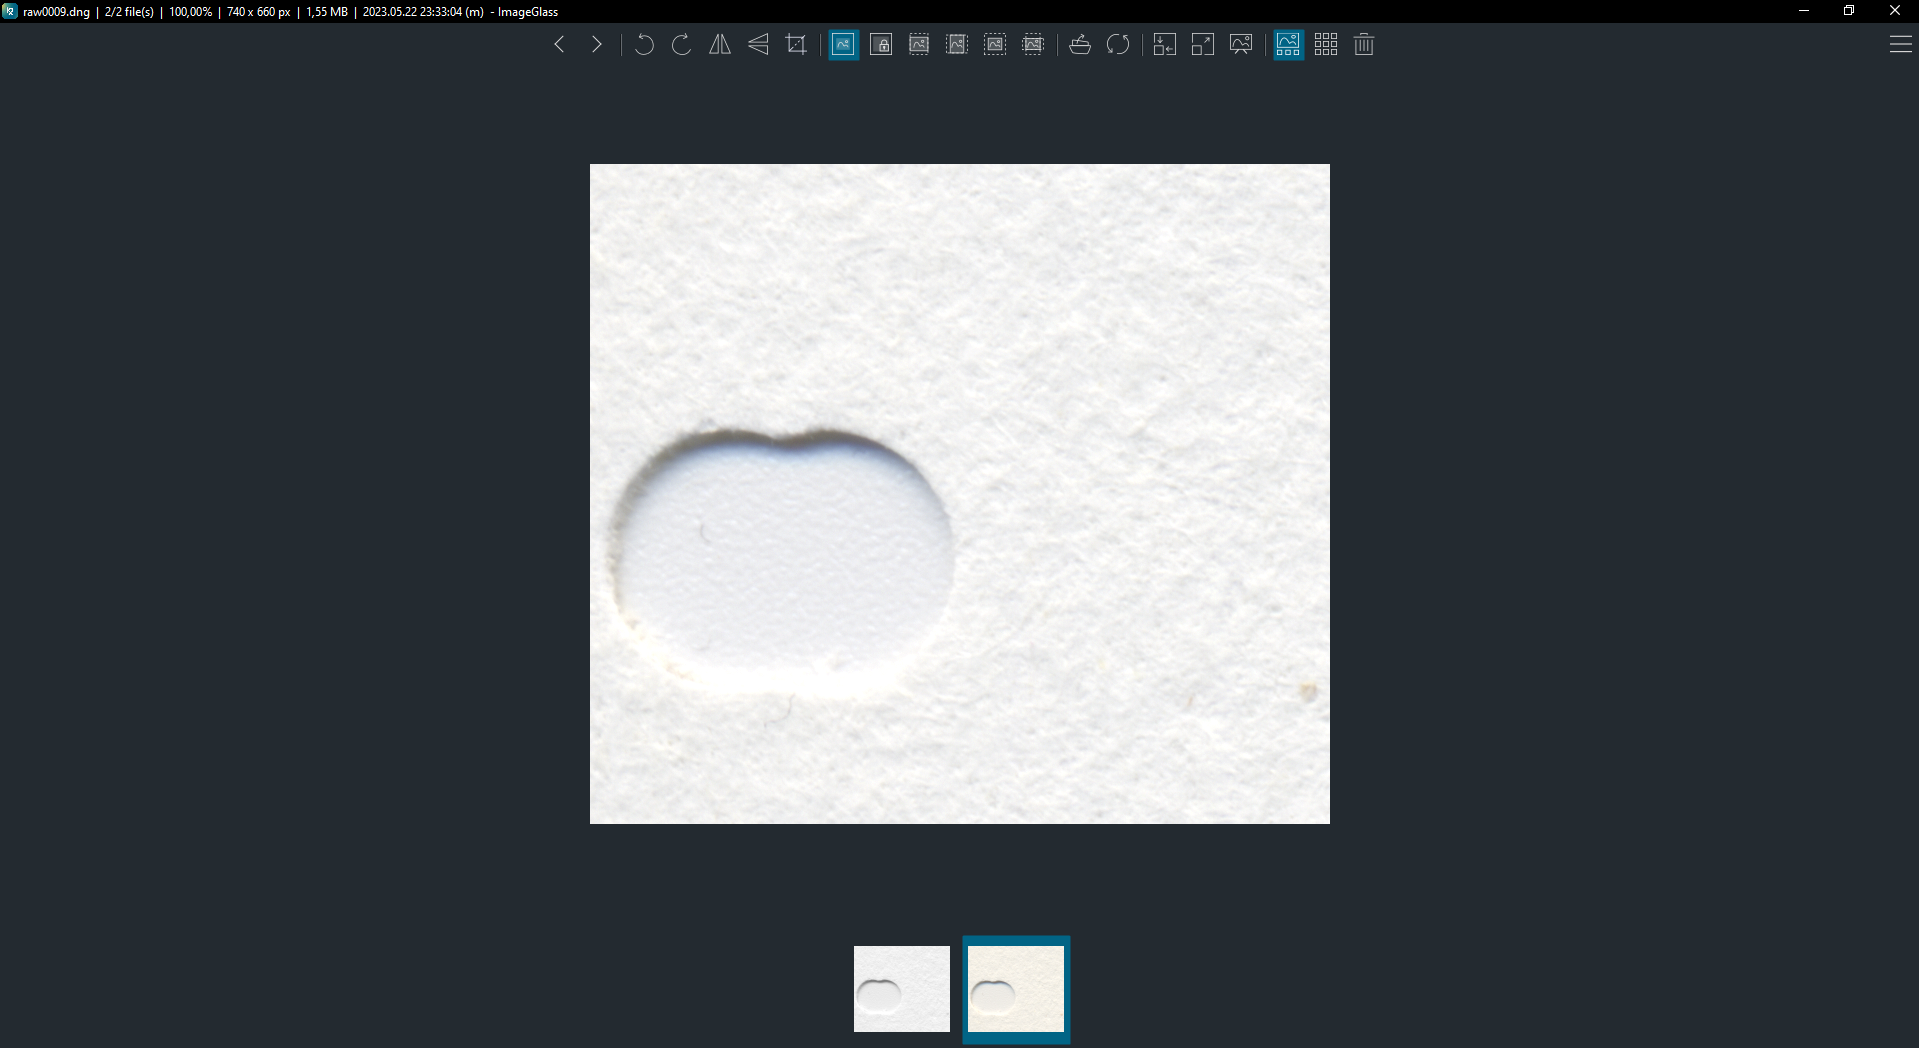The height and width of the screenshot is (1048, 1919).
Task: Enable Lock Zoom ratio mode
Action: pos(881,45)
